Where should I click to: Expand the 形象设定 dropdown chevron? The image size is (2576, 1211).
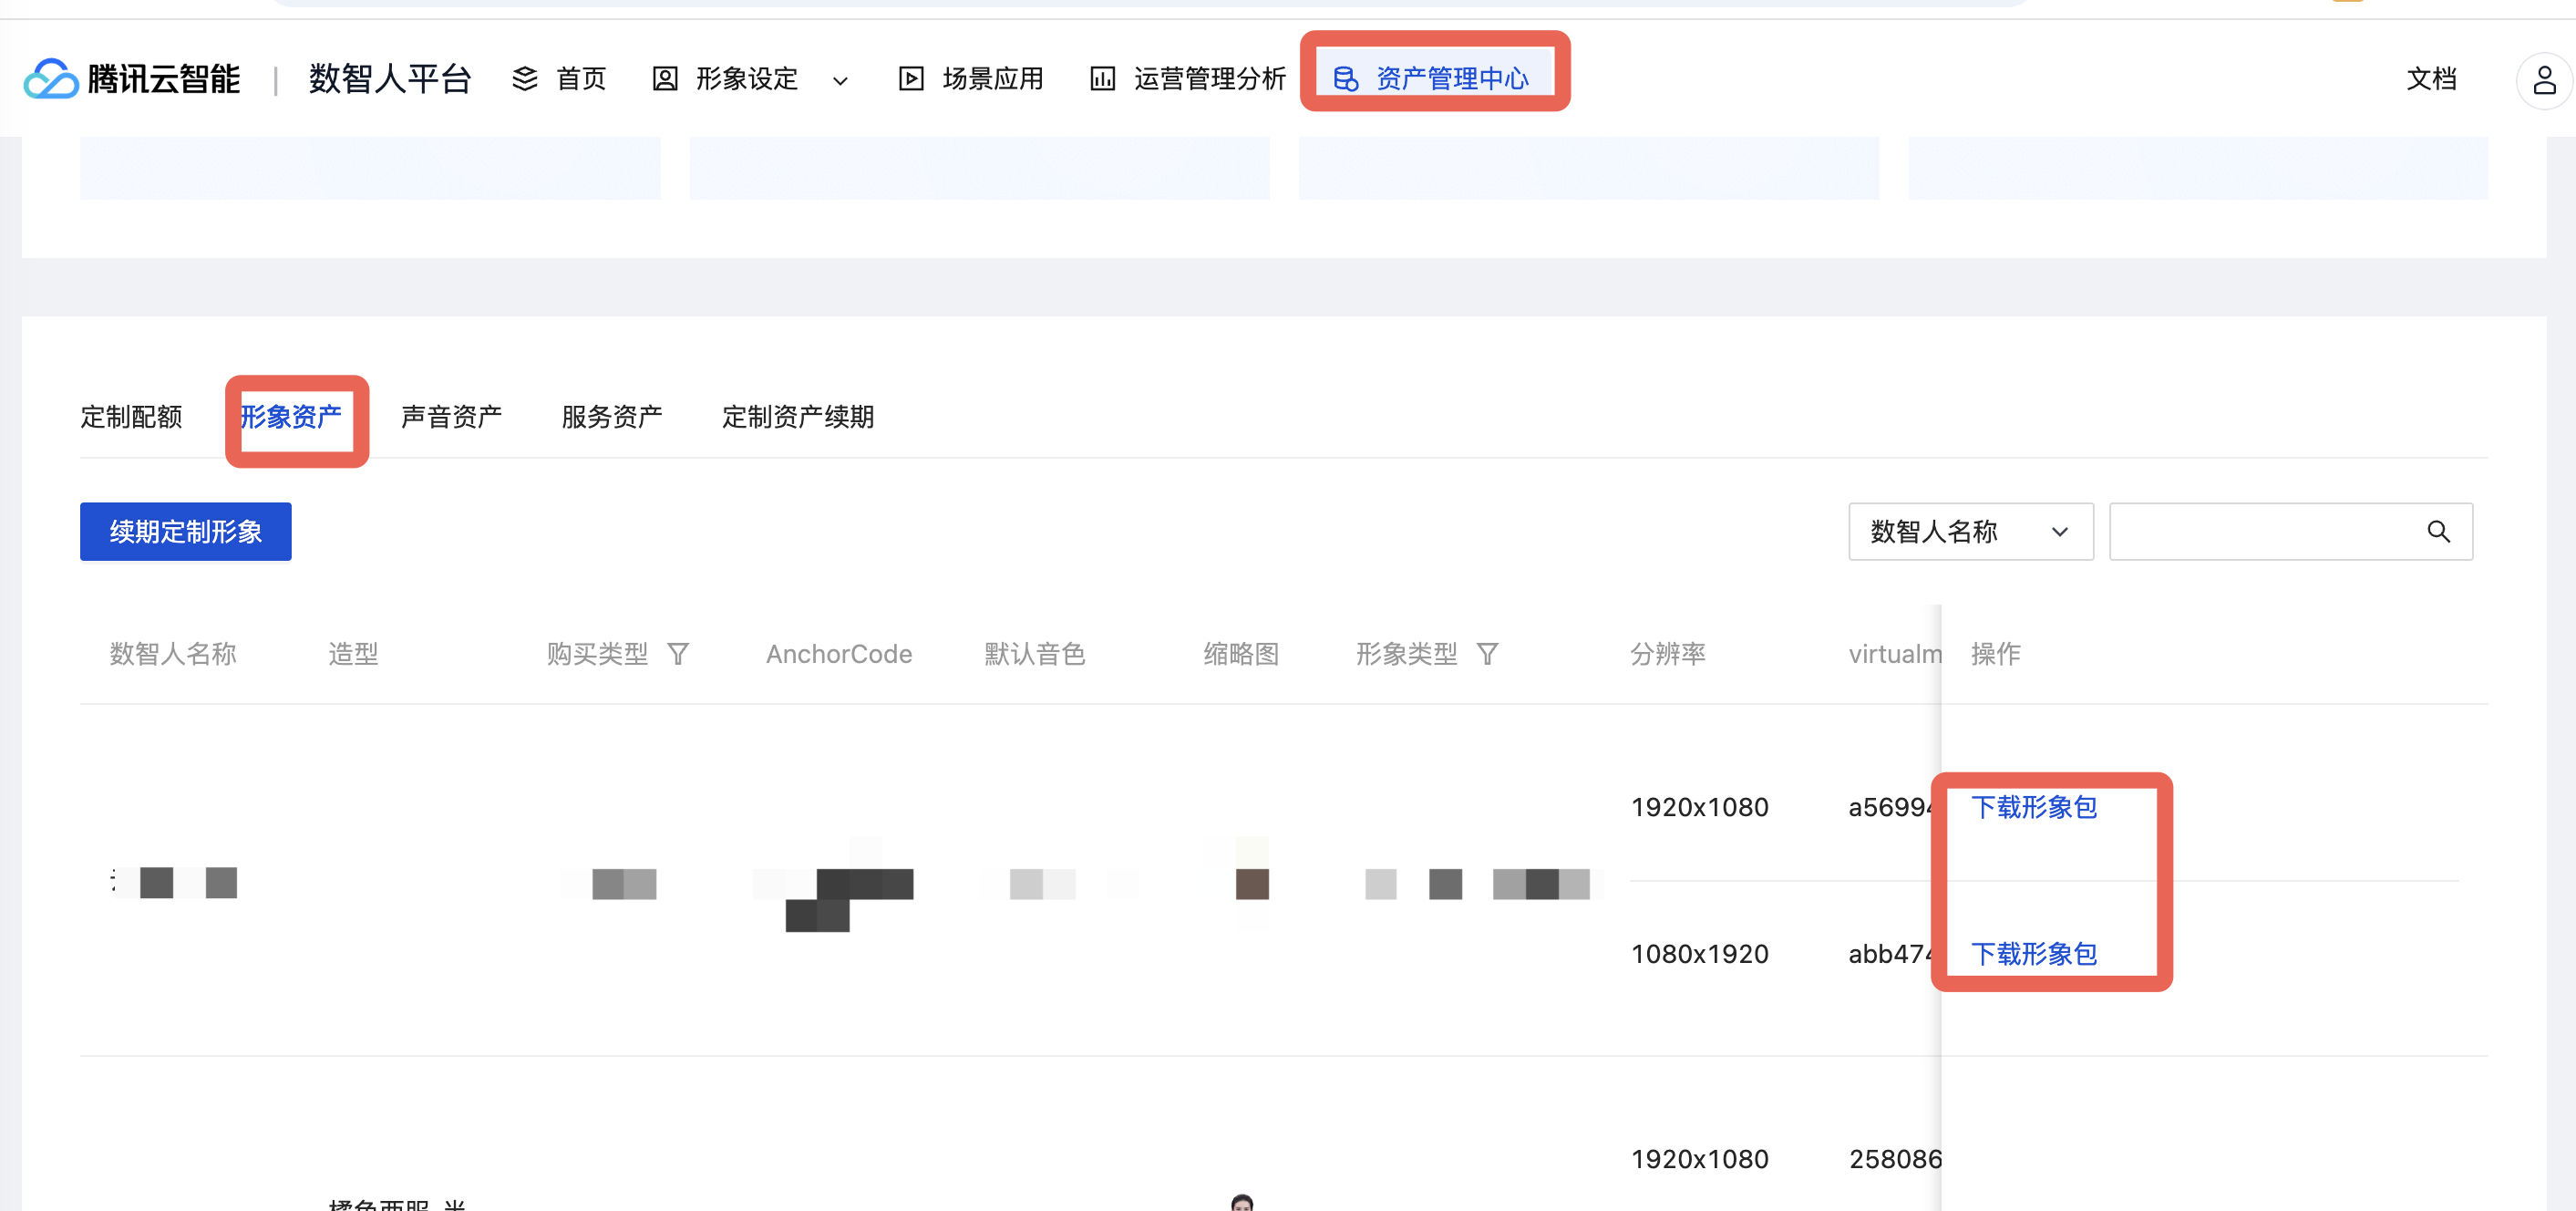(x=840, y=81)
